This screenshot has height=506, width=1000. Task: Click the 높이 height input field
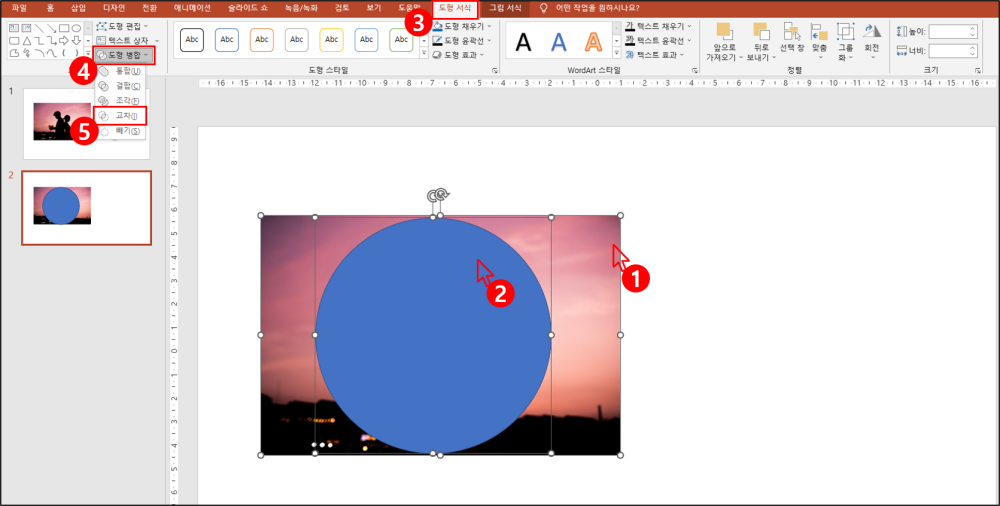tap(953, 31)
